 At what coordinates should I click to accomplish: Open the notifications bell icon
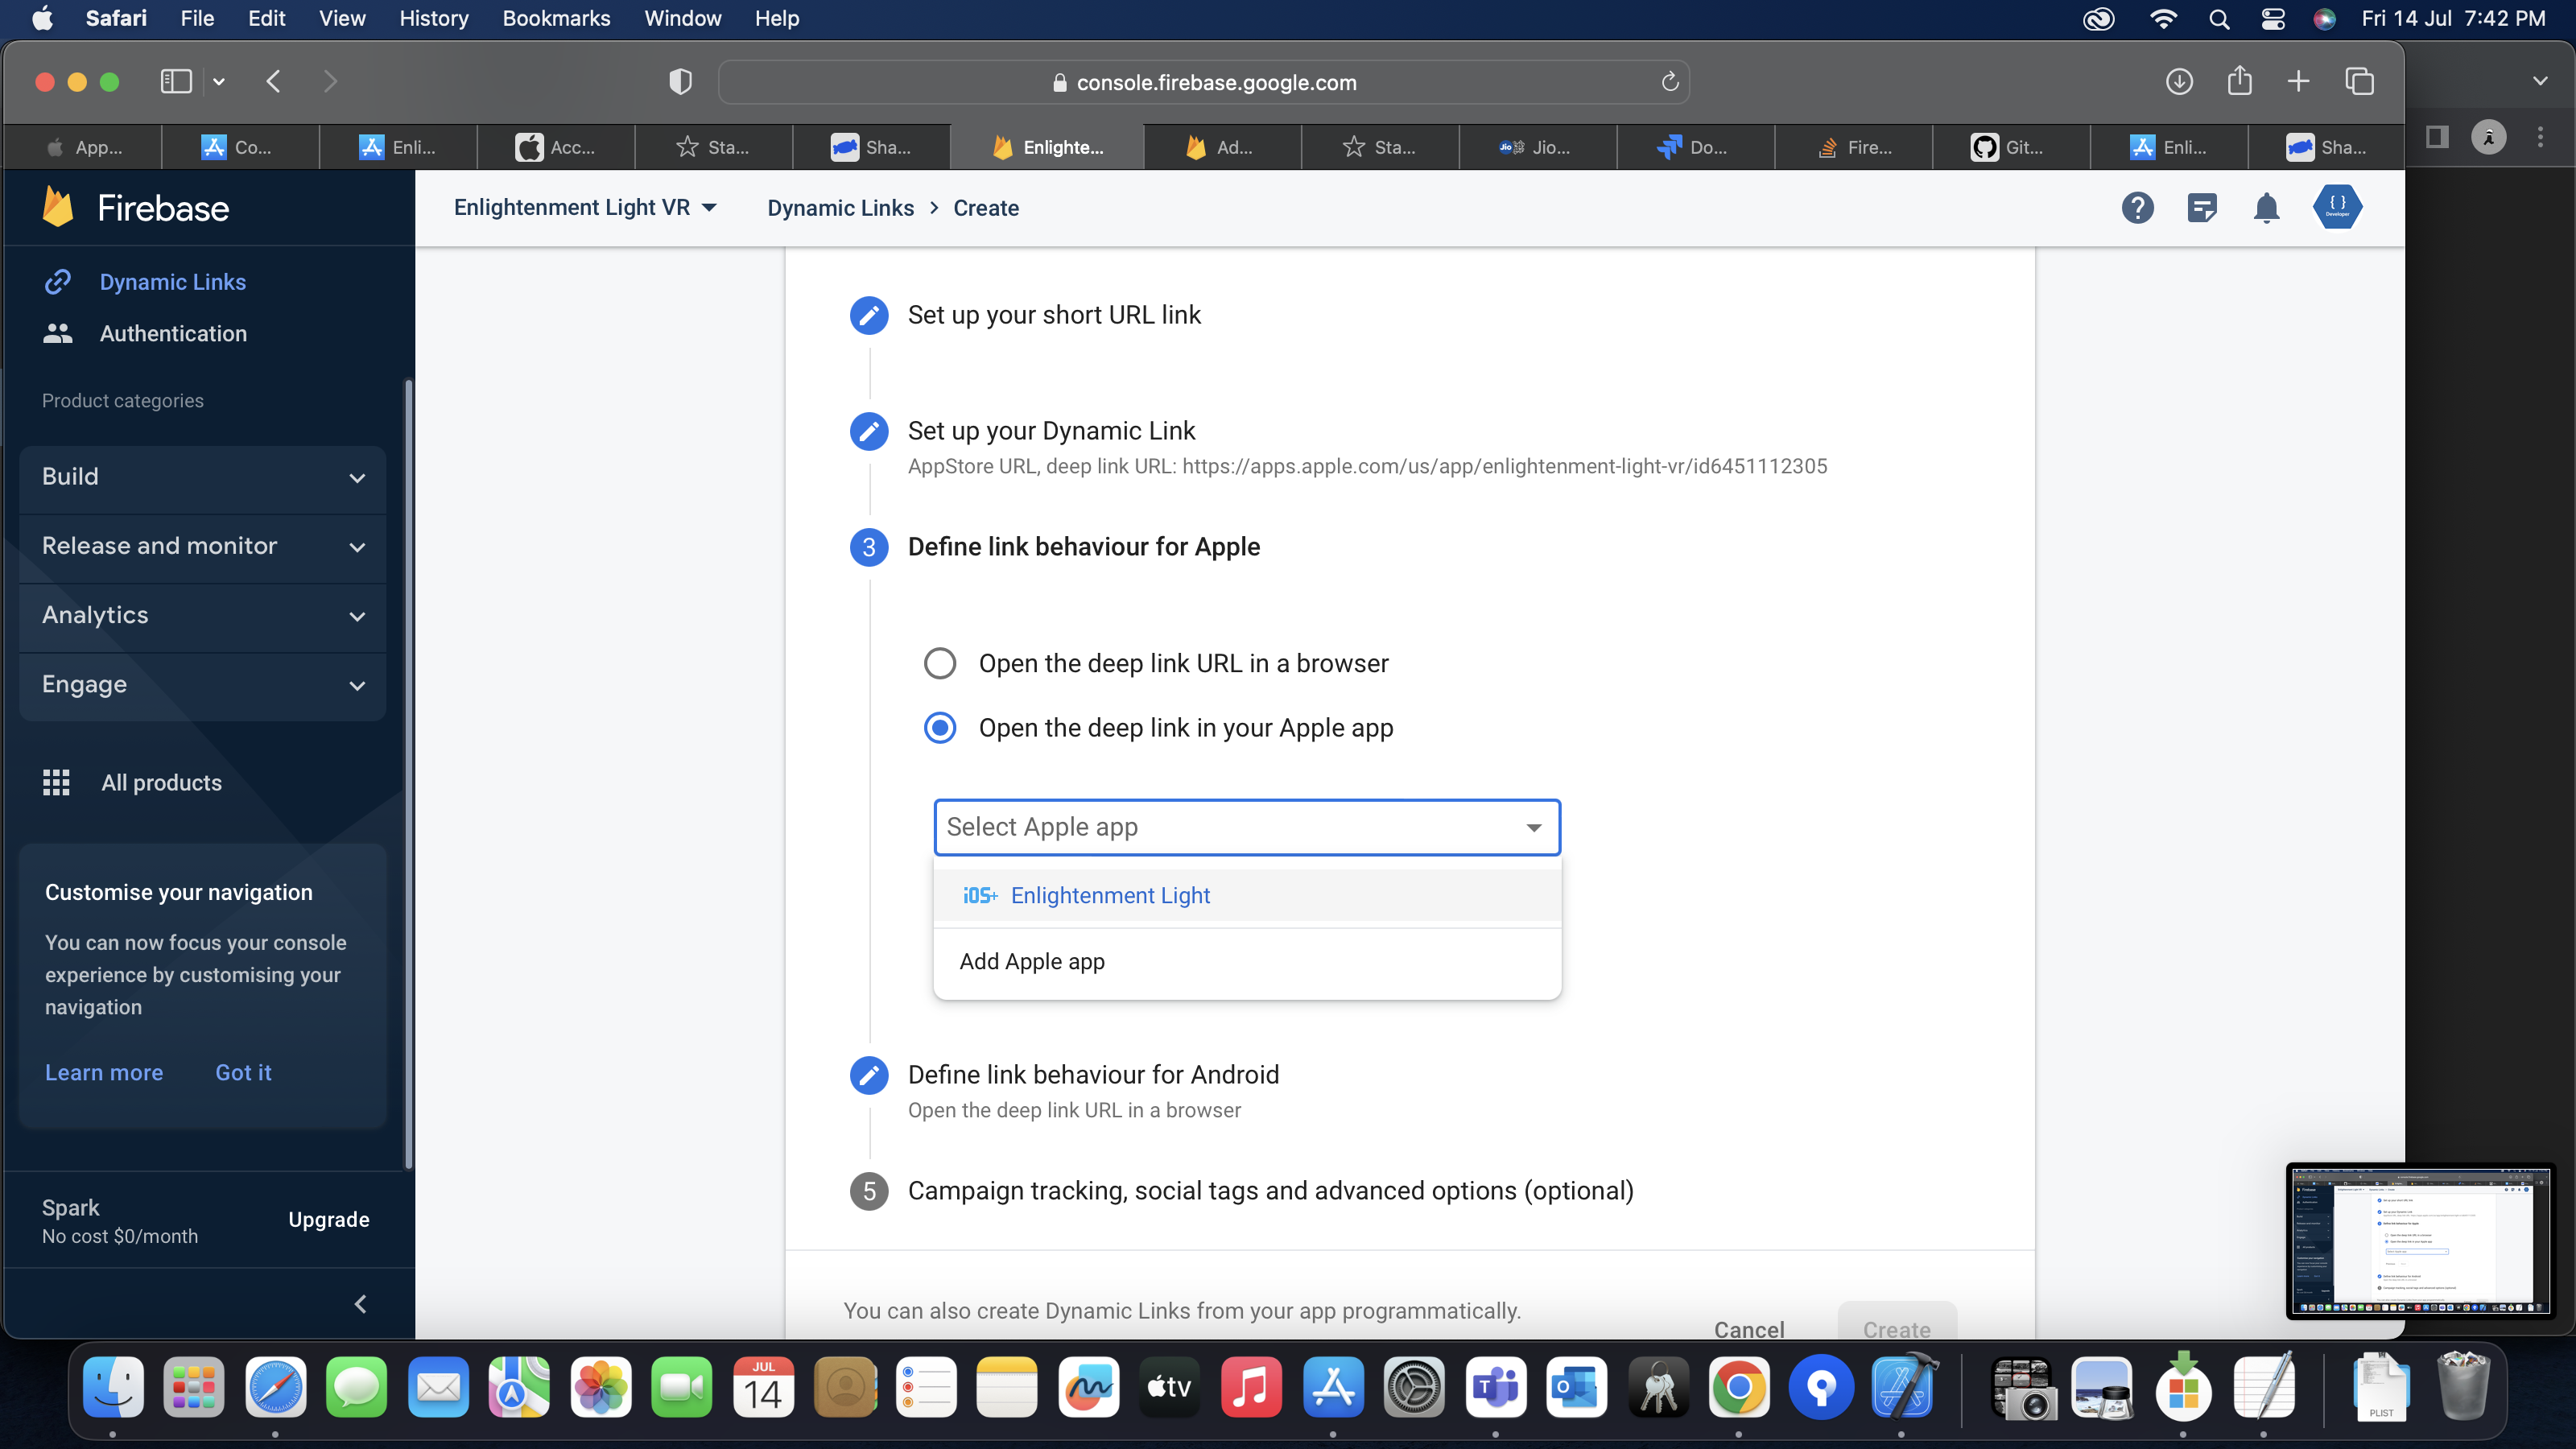tap(2266, 208)
